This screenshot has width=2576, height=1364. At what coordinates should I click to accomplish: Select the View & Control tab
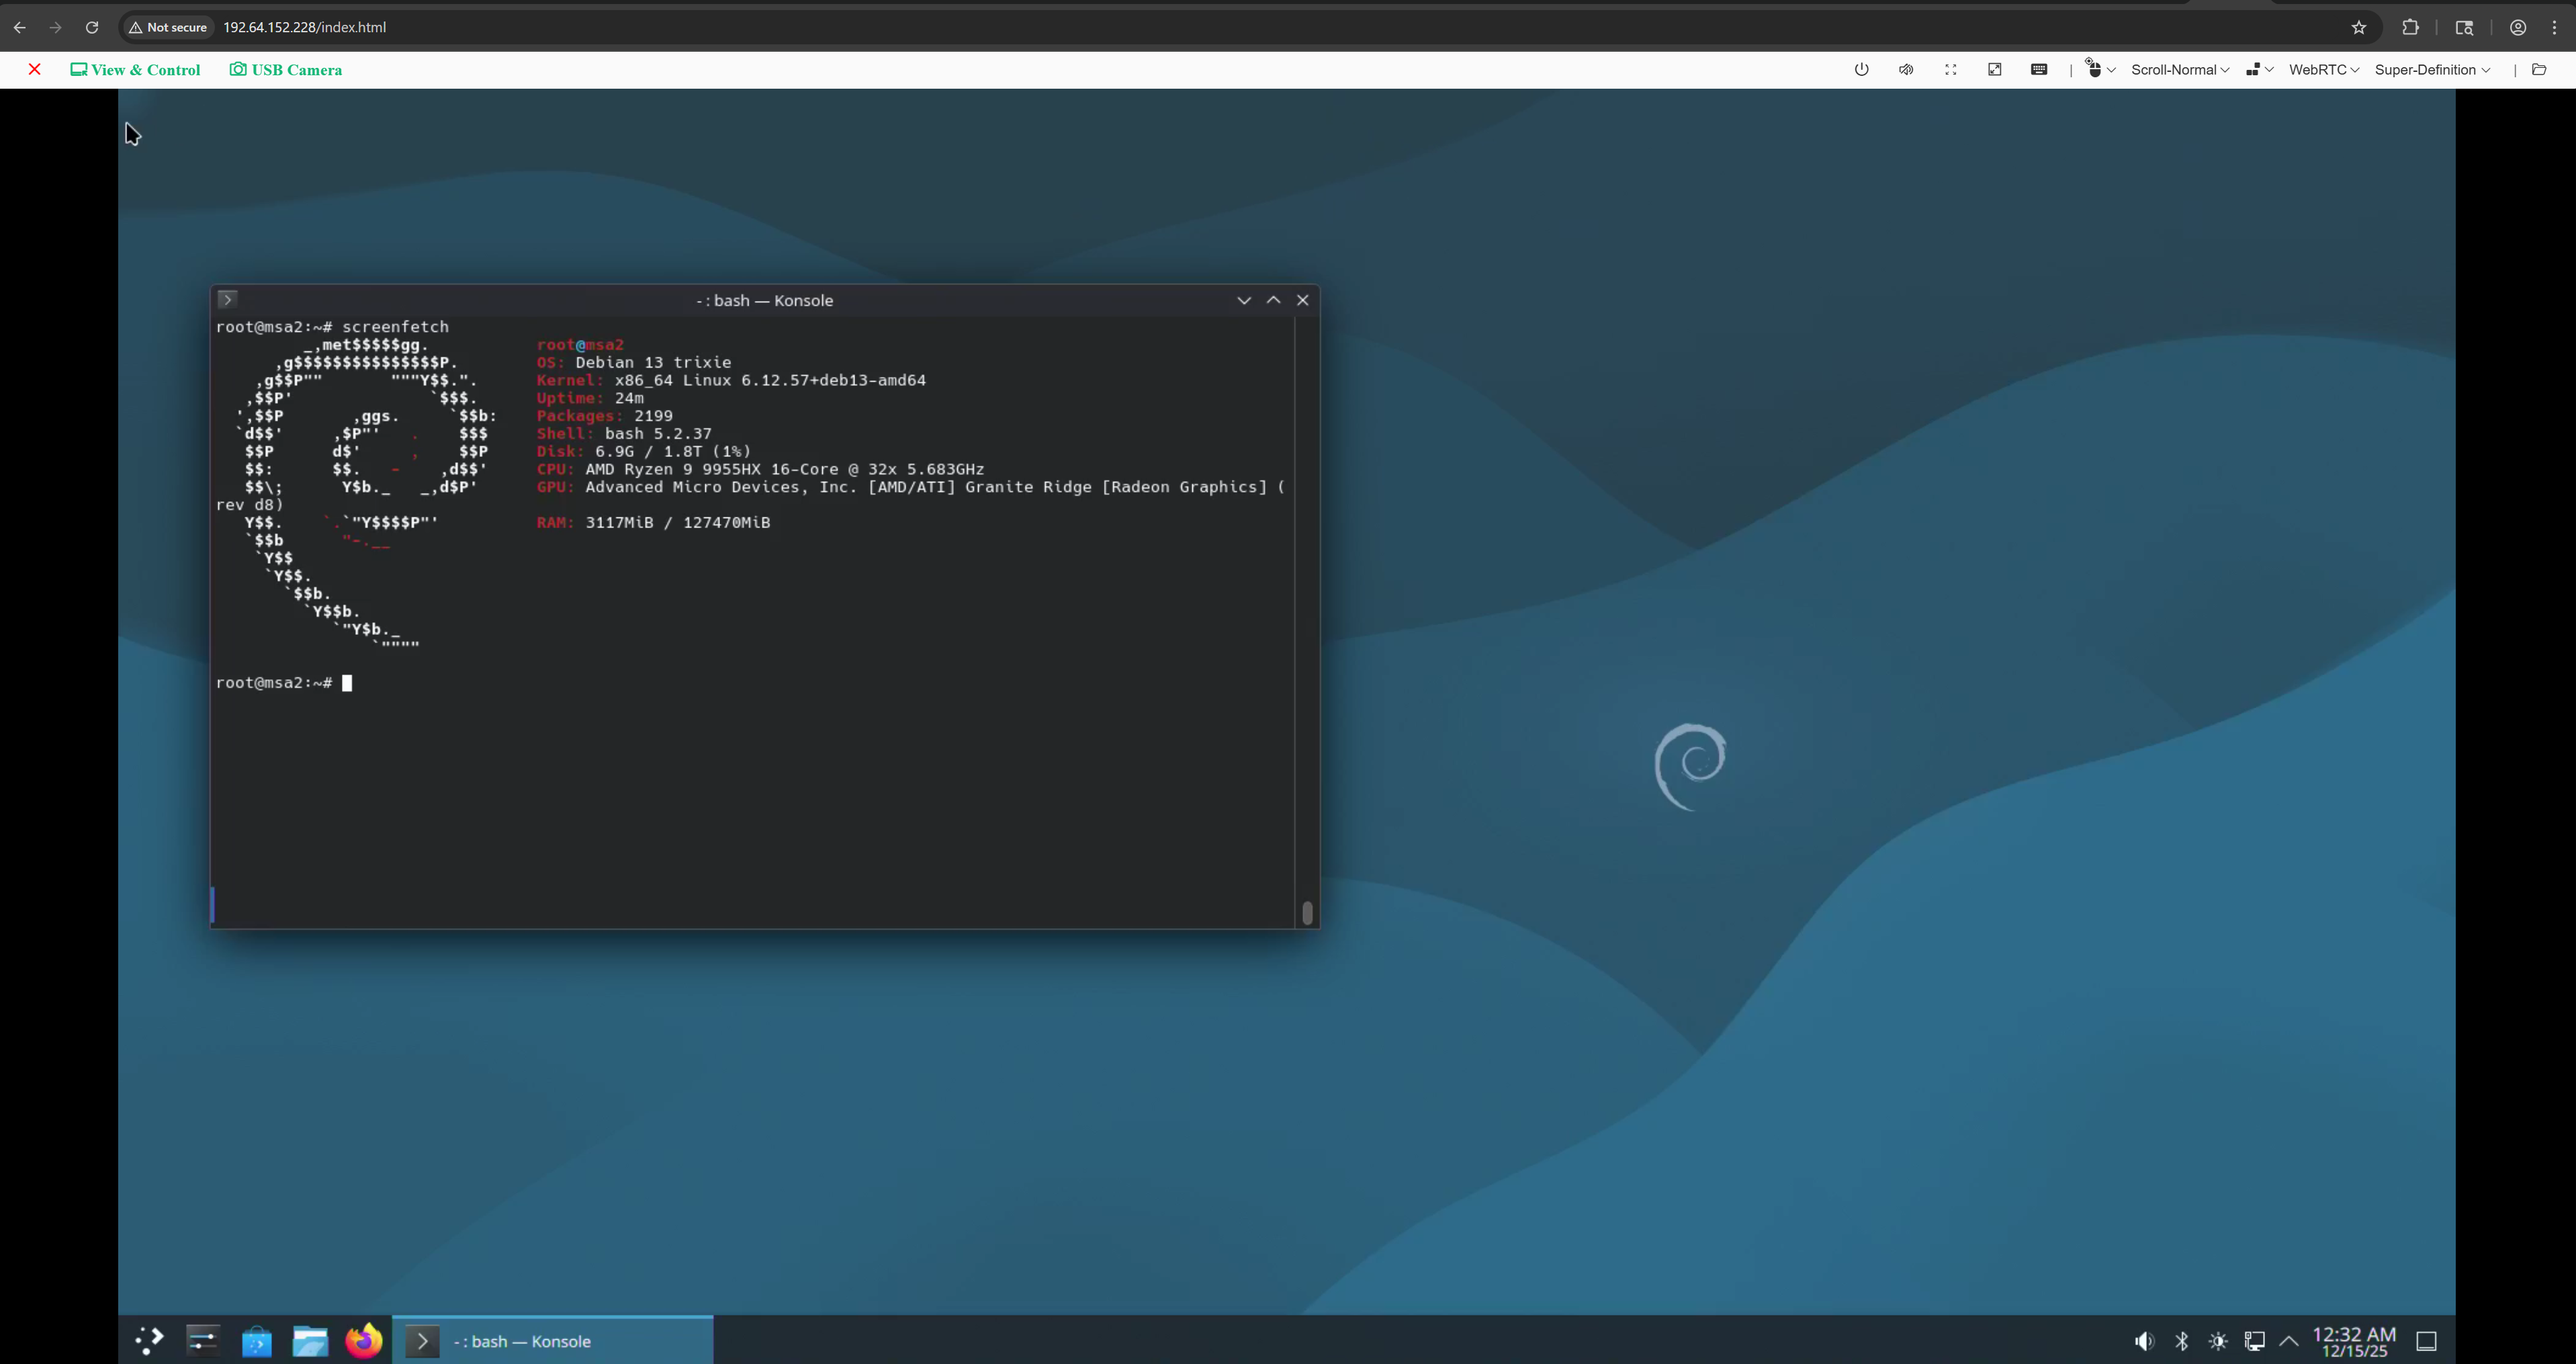coord(135,70)
